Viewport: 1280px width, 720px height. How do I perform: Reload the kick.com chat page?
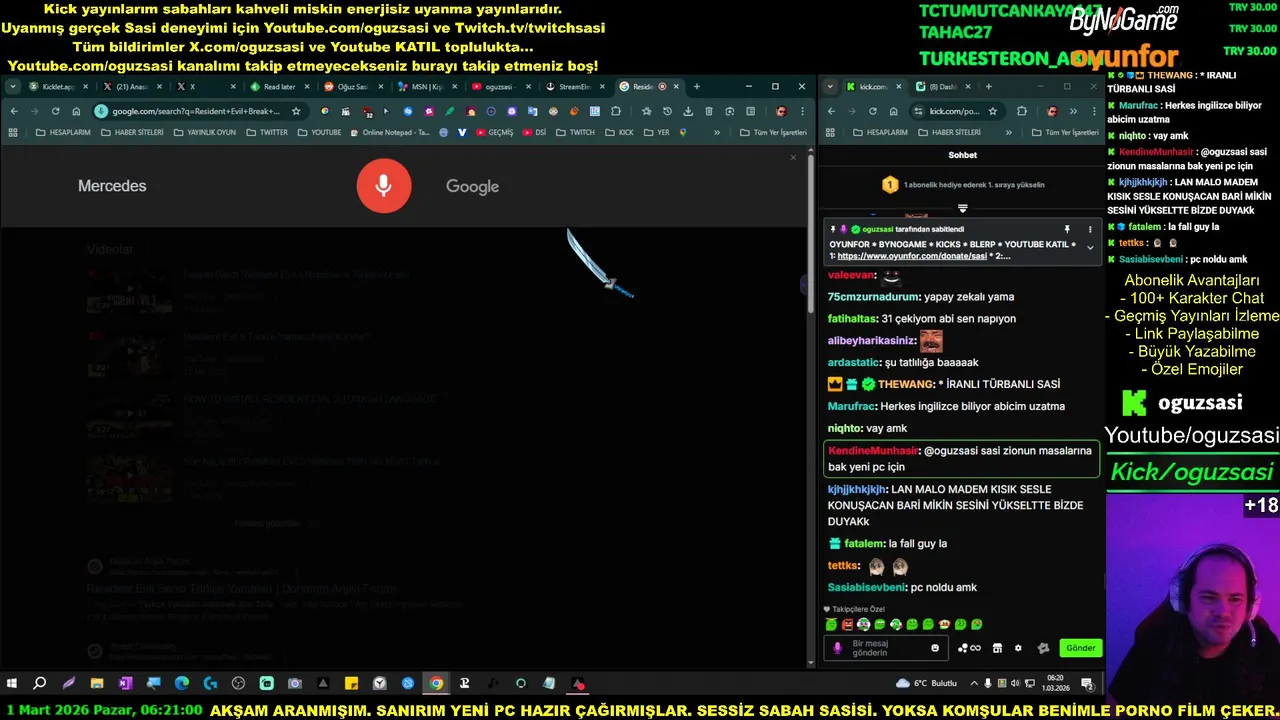(x=872, y=111)
